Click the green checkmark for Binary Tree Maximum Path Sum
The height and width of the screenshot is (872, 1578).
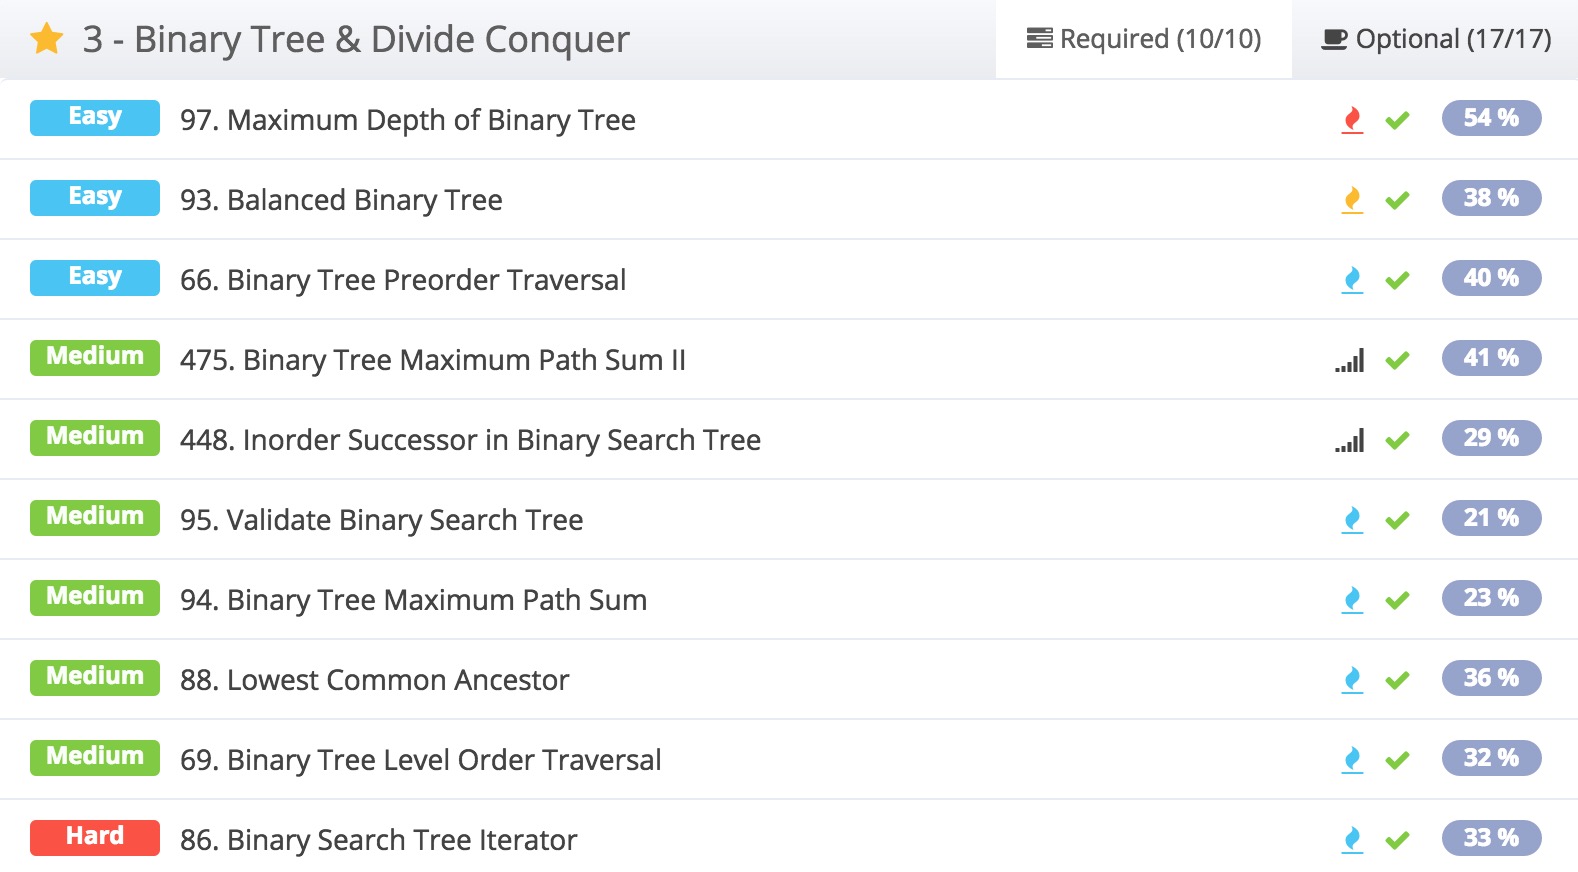(x=1397, y=601)
